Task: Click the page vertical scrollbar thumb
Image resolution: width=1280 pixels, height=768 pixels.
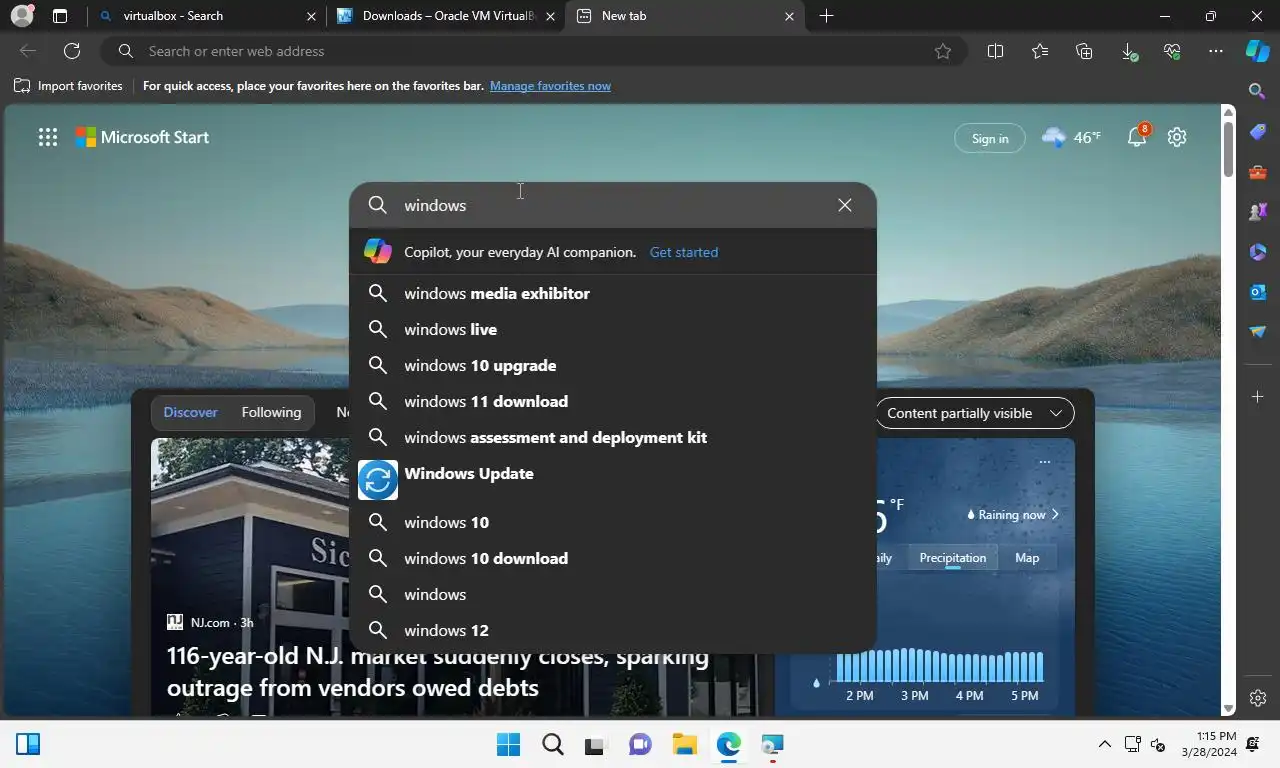Action: [1229, 148]
